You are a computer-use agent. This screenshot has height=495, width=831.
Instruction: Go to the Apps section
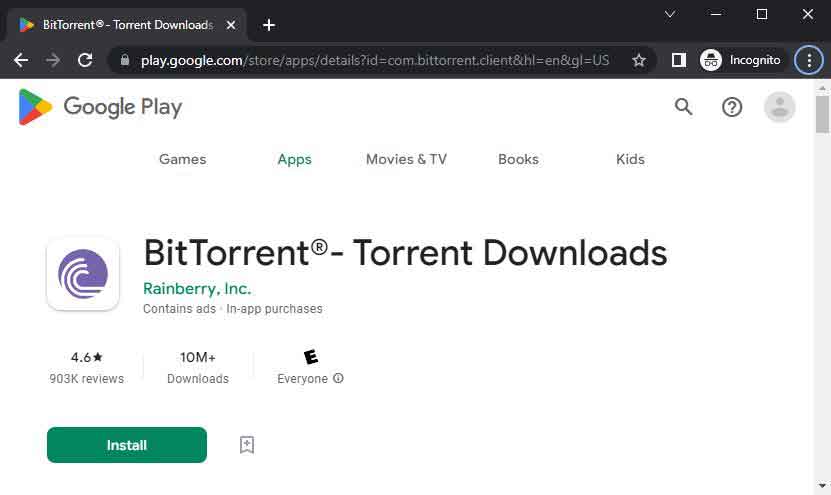[x=294, y=159]
